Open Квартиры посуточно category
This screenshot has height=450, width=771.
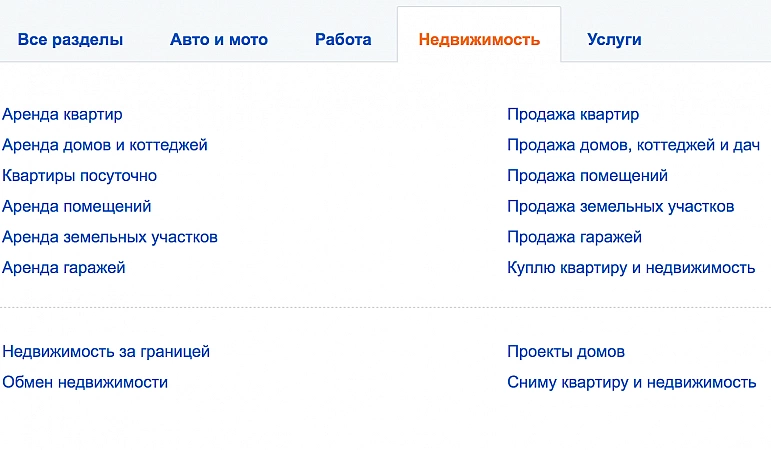click(80, 176)
